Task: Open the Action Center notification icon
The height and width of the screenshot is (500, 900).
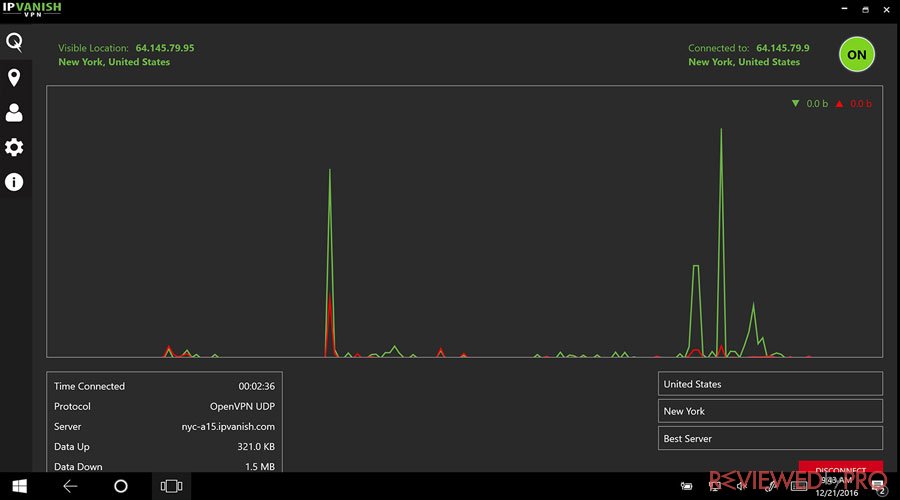Action: click(878, 487)
